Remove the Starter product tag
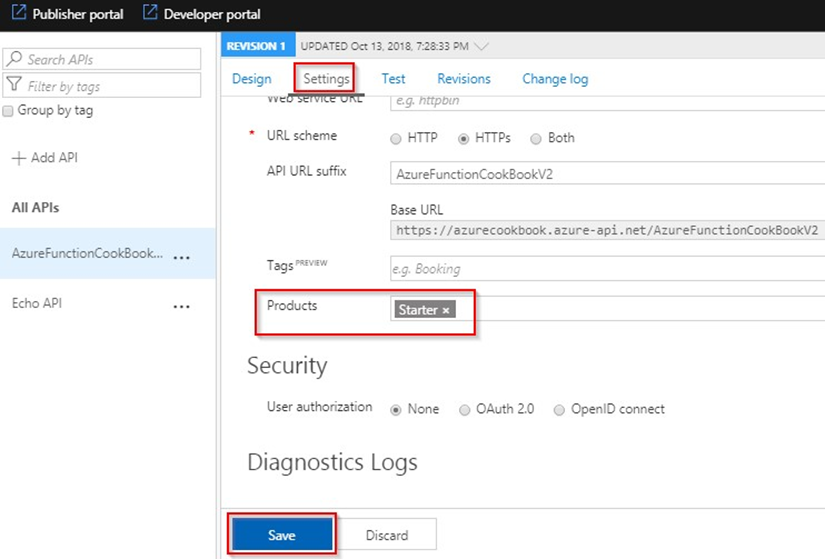Screen dimensions: 825x559 (x=446, y=310)
